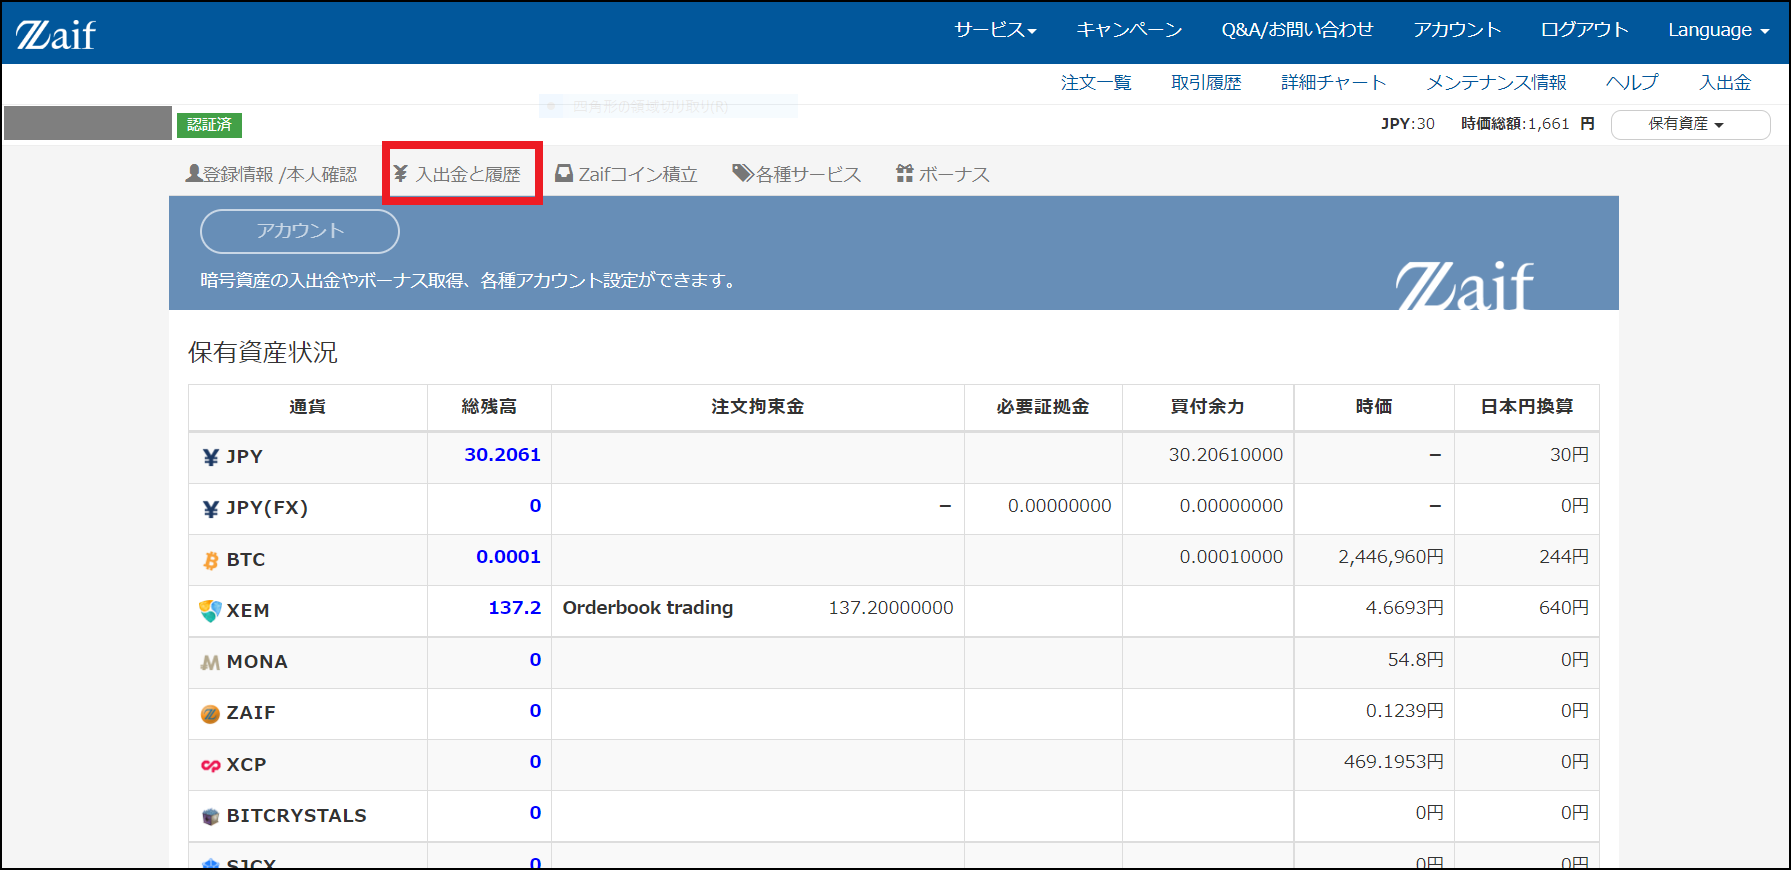Click the JPY:30 balance in header
Screen dimensions: 1791x870
[1408, 124]
